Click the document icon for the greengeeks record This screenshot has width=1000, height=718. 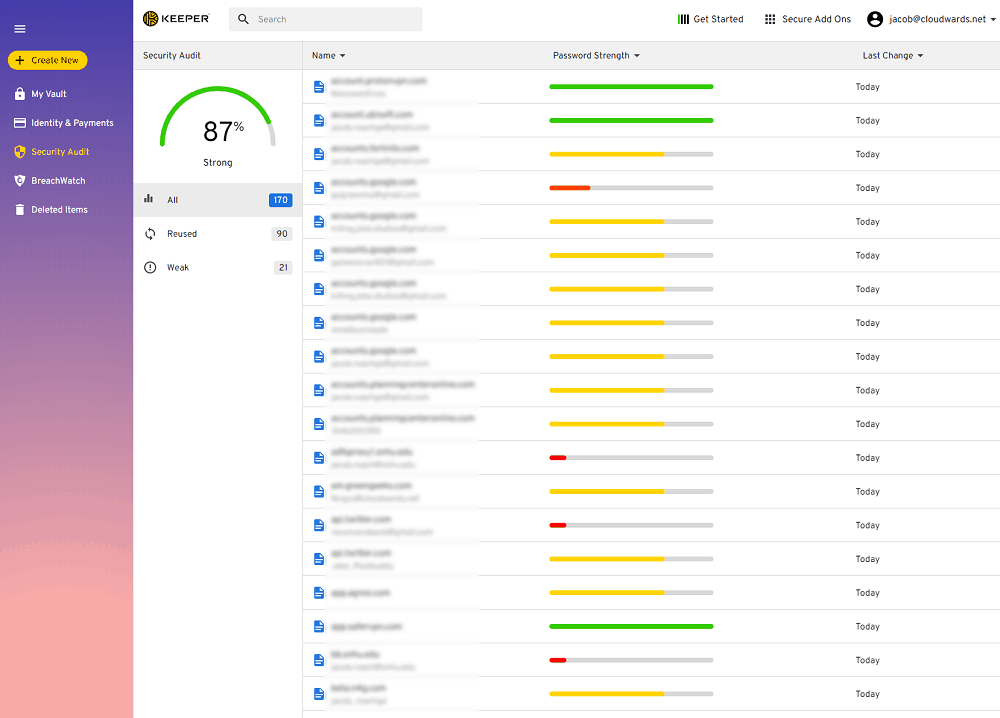[319, 492]
